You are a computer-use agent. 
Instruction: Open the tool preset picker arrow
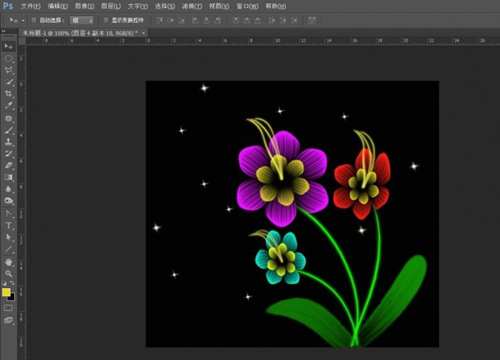coord(23,20)
